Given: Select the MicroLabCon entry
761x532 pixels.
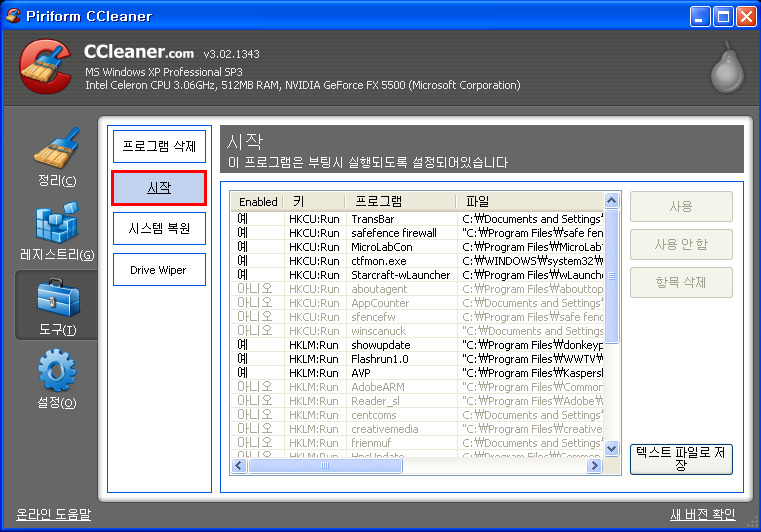Looking at the screenshot, I should click(417, 247).
